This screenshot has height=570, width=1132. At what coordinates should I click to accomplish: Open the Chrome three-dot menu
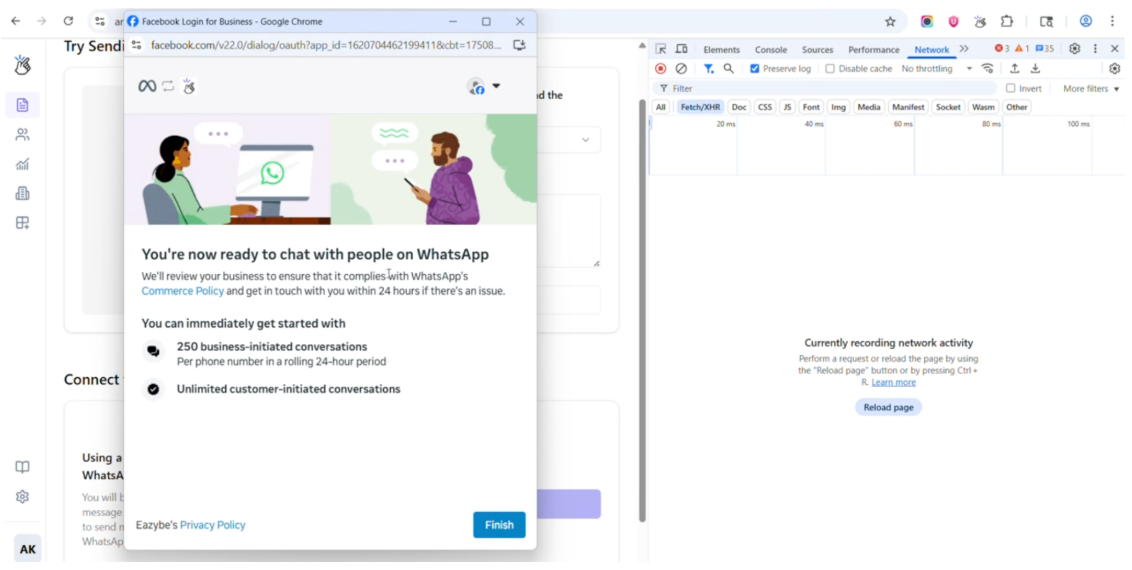(1112, 22)
